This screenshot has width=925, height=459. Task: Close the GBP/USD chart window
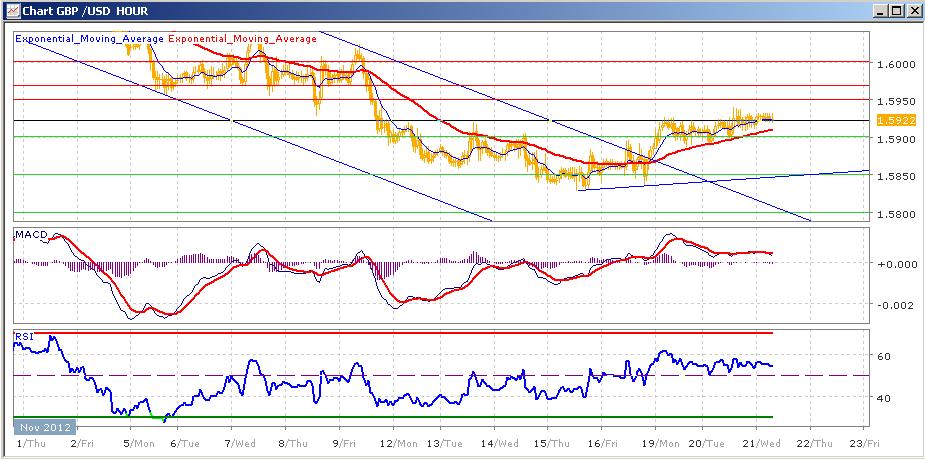tap(912, 11)
